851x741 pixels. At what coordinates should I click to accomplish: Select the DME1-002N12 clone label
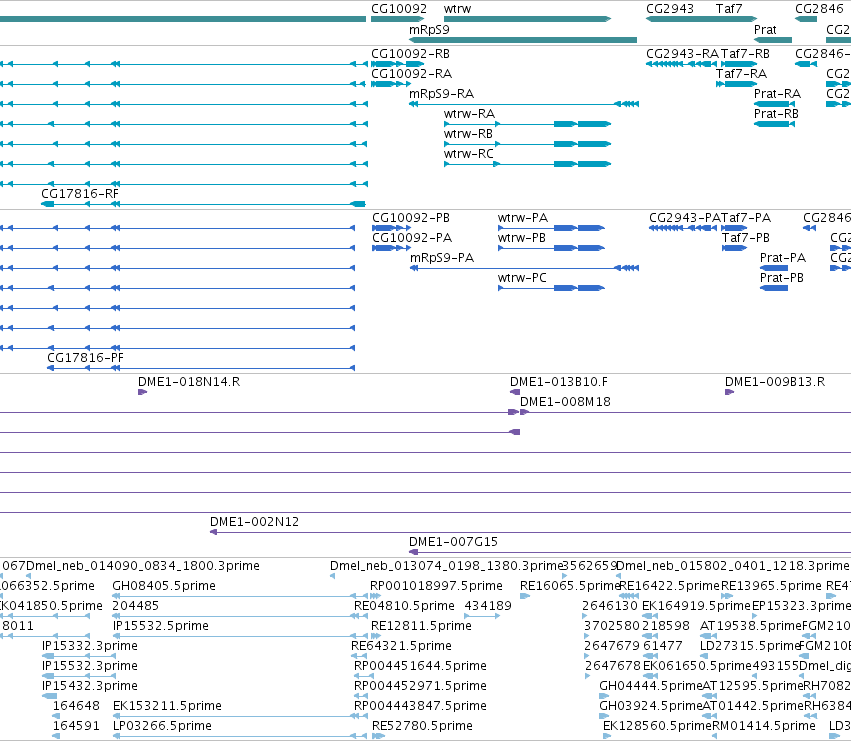(255, 522)
